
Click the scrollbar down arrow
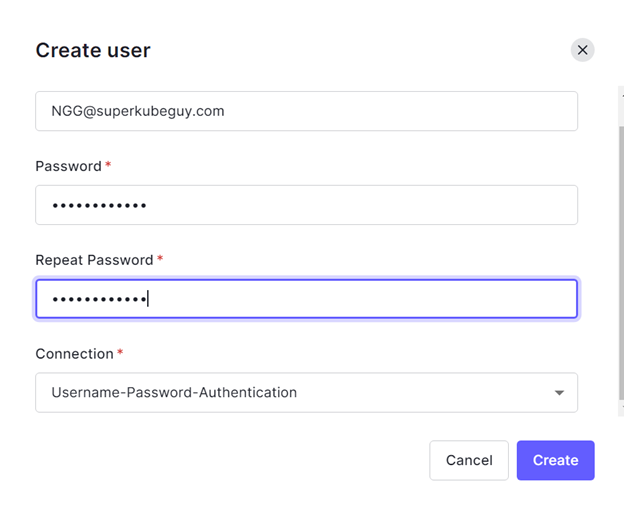coord(622,408)
